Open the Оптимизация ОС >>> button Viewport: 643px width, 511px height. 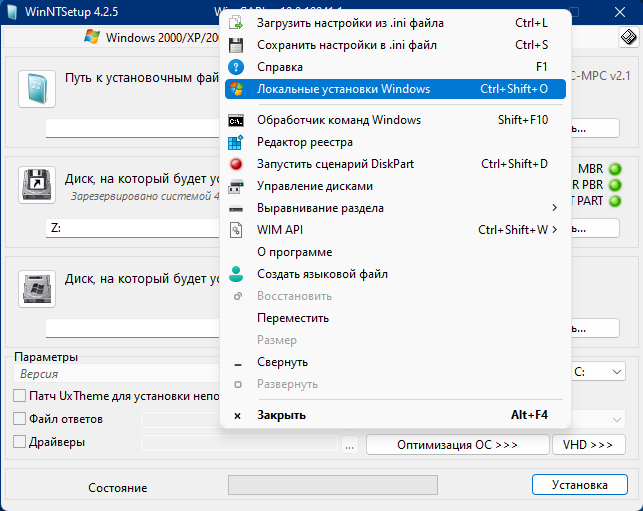457,445
